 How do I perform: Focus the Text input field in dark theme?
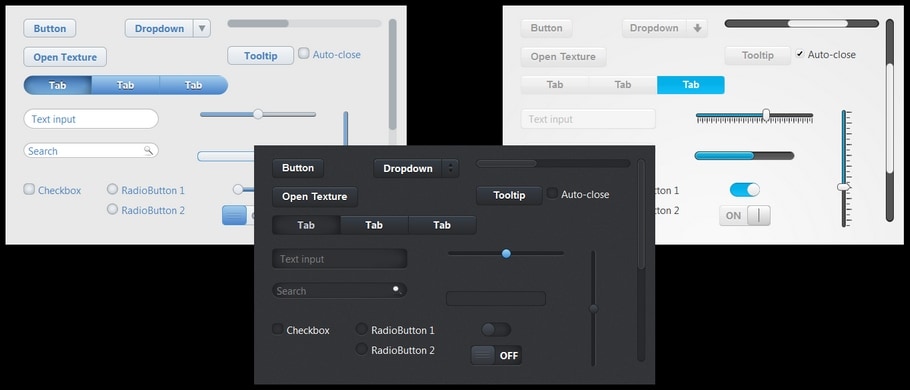(x=340, y=259)
